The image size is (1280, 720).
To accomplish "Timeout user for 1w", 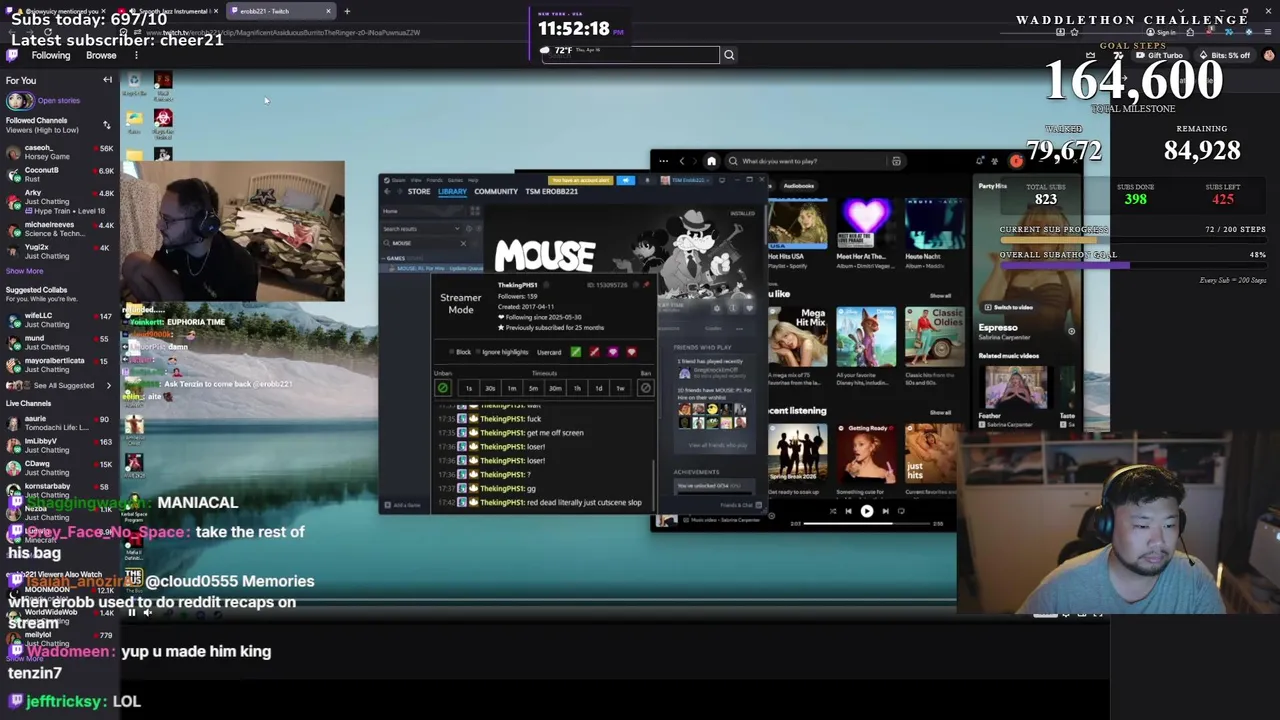I will 620,388.
